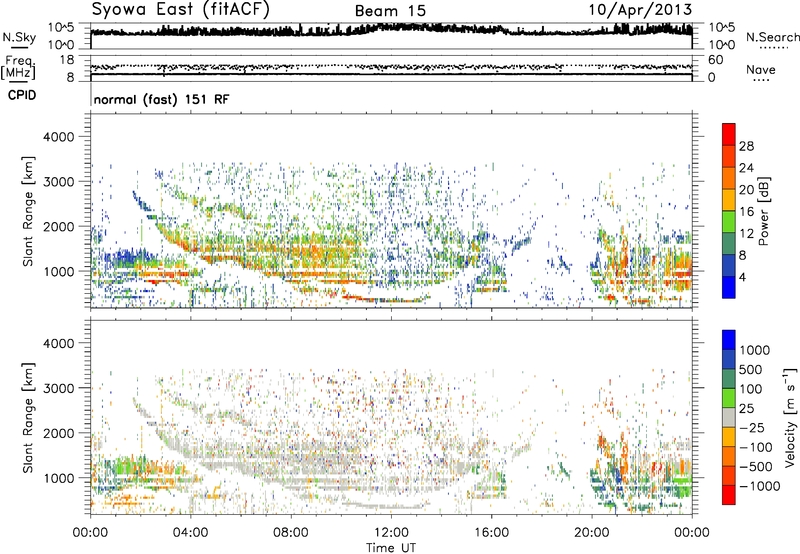Click the "16" label on power colorbar
800x554 pixels.
pyautogui.click(x=746, y=212)
